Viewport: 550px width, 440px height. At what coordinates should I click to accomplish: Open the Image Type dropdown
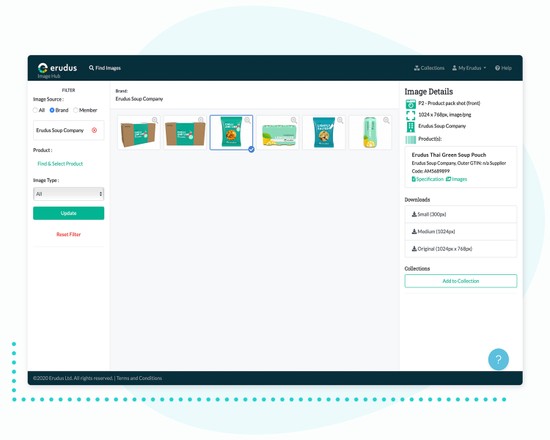68,194
